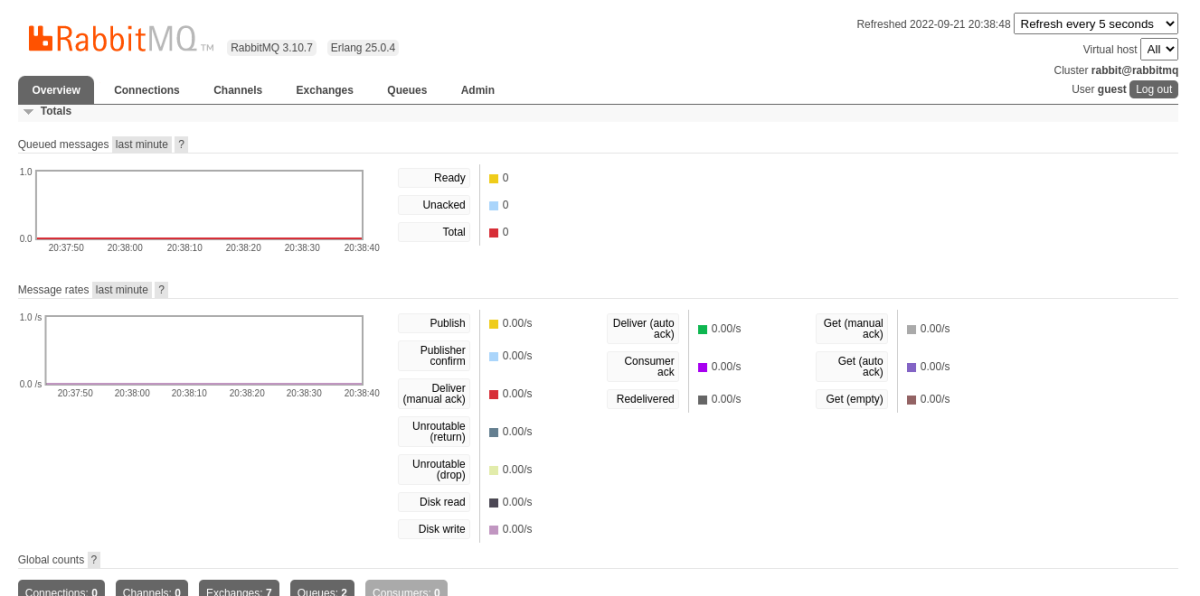Click the Disk read color swatch
The width and height of the screenshot is (1200, 596).
(494, 502)
